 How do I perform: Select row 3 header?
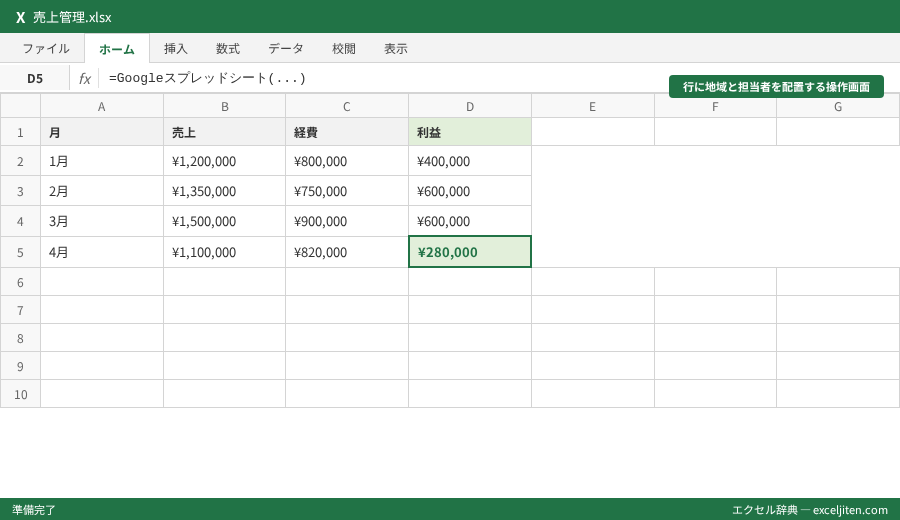[x=20, y=191]
